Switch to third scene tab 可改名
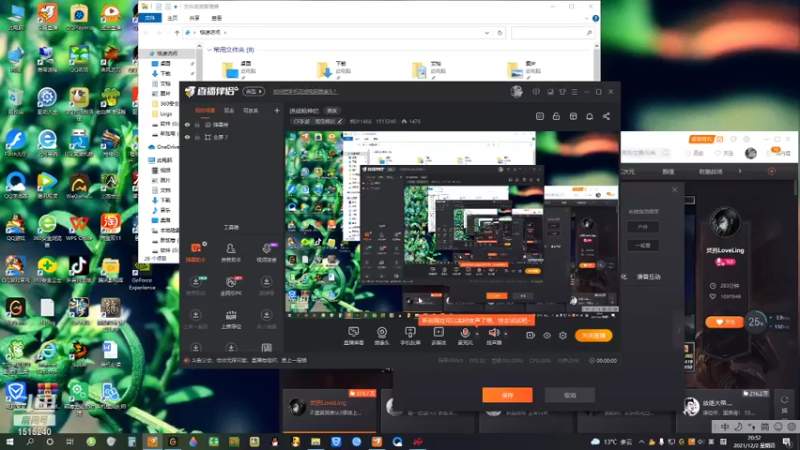Image resolution: width=800 pixels, height=450 pixels. click(251, 110)
